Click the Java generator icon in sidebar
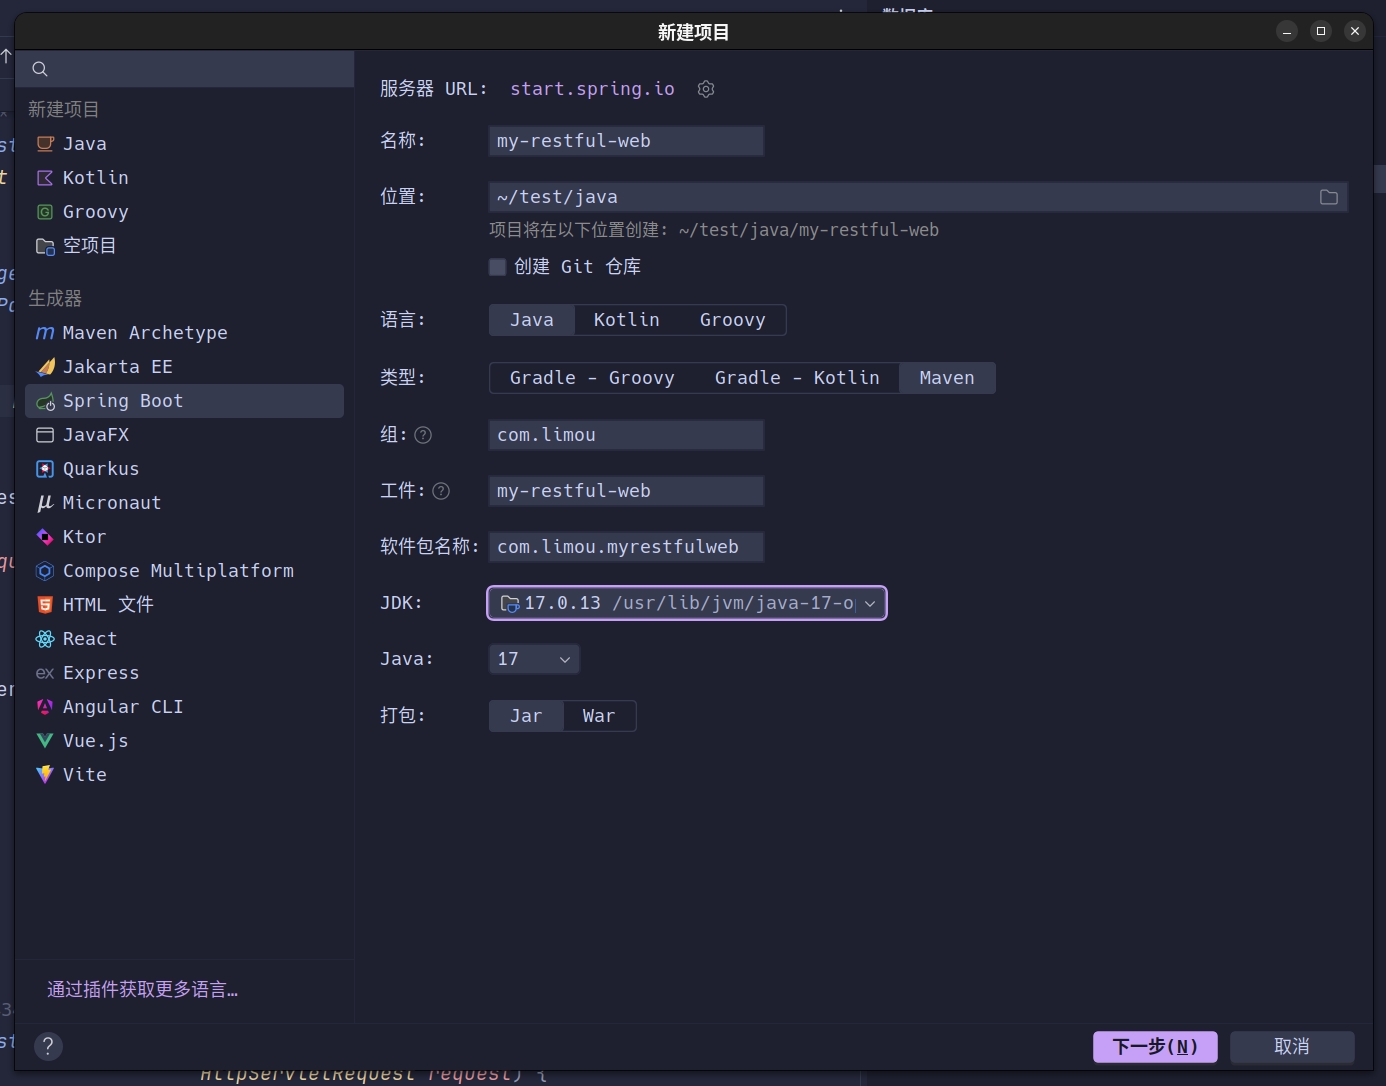 [x=45, y=144]
